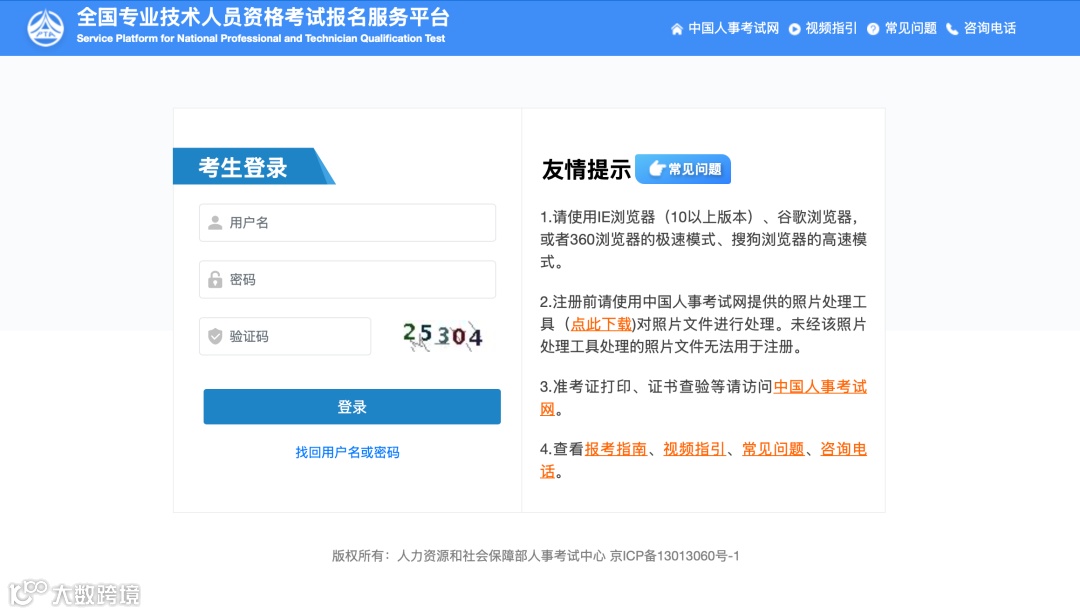
Task: Focus the 密码 input field
Action: click(347, 279)
